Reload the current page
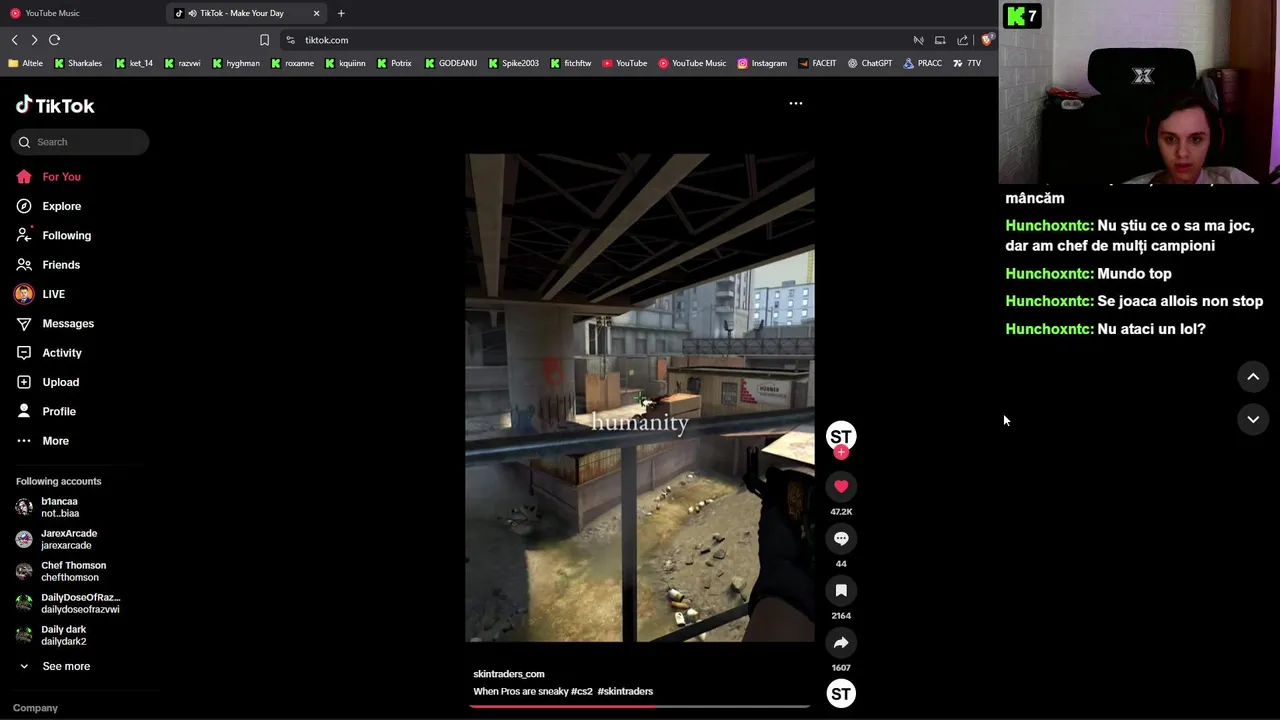 coord(54,40)
